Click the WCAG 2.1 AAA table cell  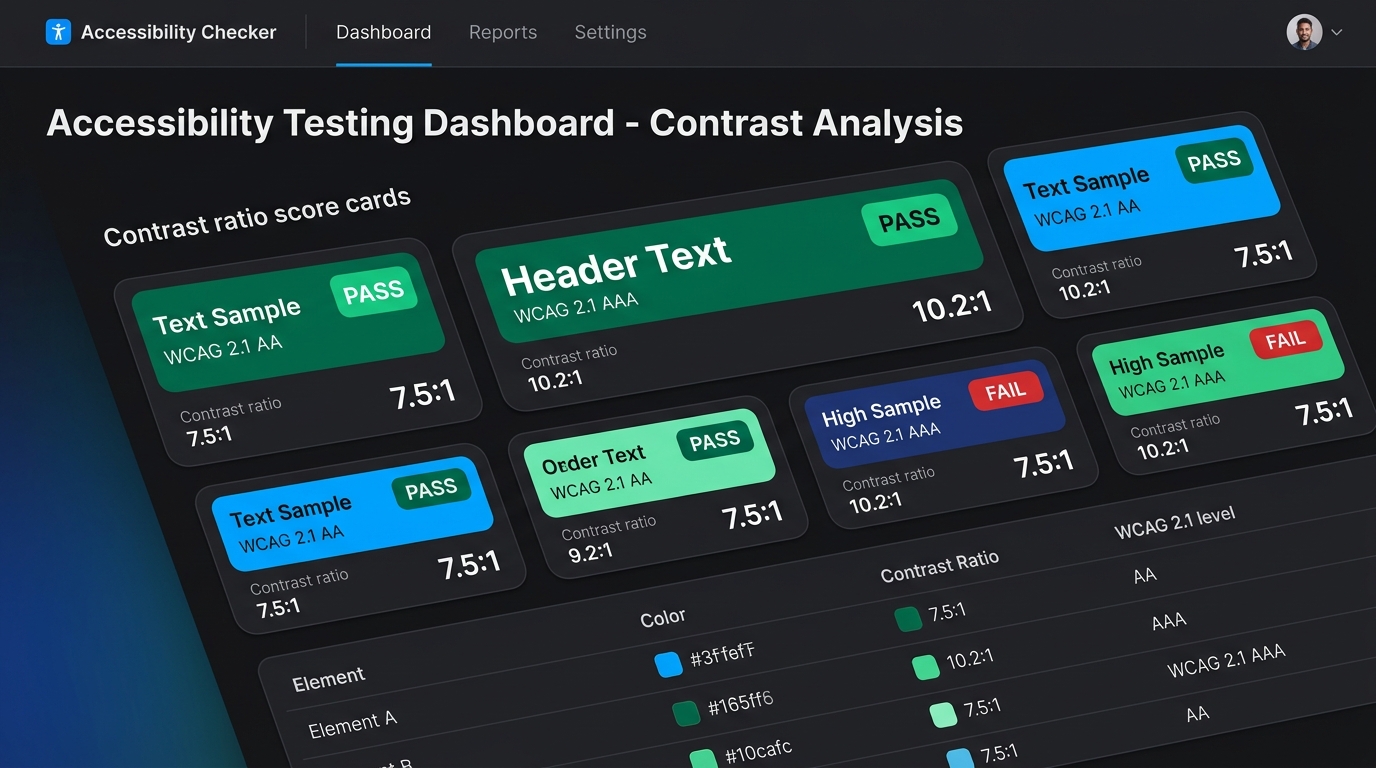click(1226, 661)
